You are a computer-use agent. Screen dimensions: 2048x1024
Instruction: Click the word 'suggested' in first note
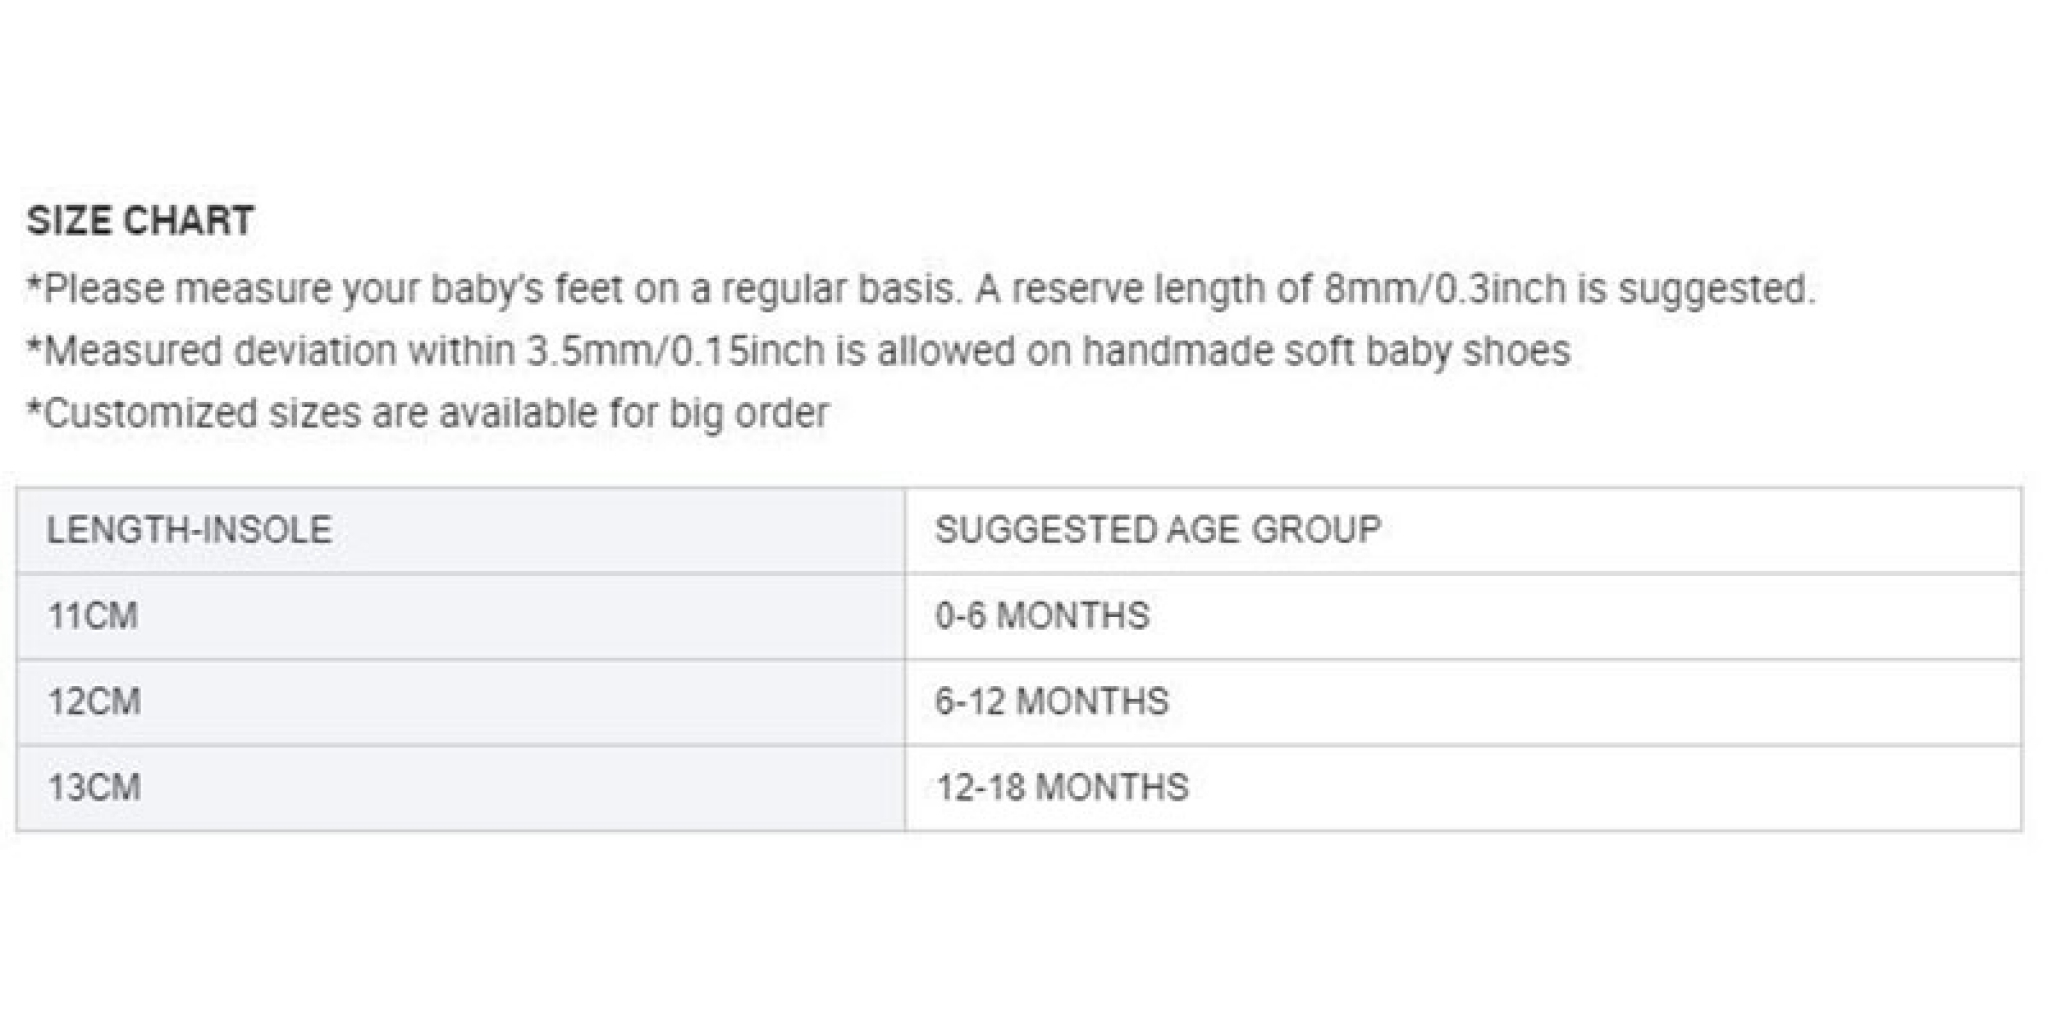pyautogui.click(x=1716, y=289)
